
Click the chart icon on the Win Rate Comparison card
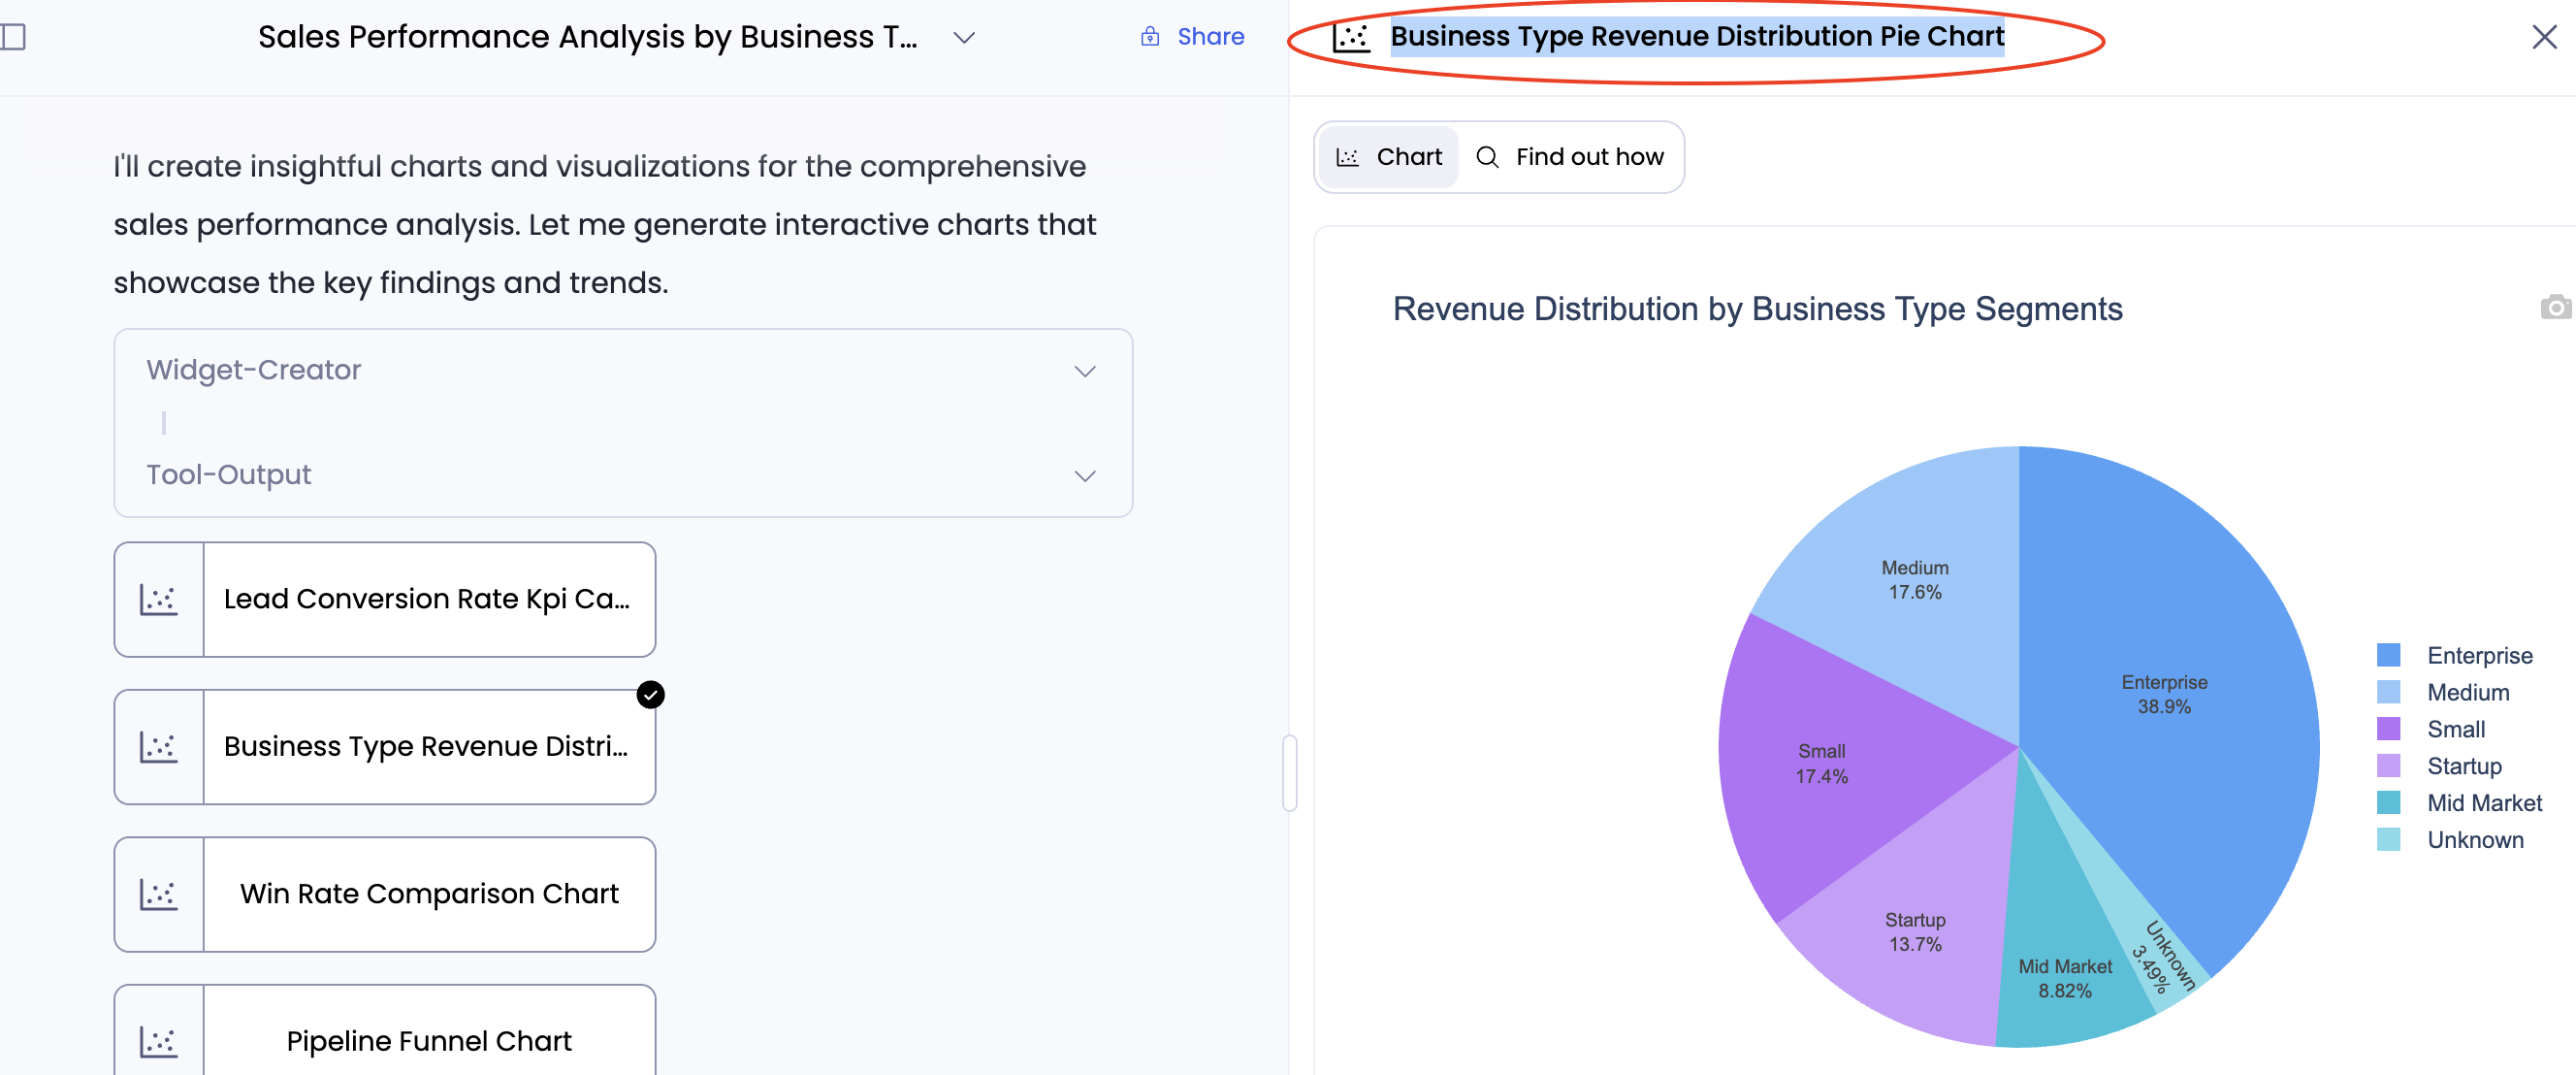tap(159, 894)
